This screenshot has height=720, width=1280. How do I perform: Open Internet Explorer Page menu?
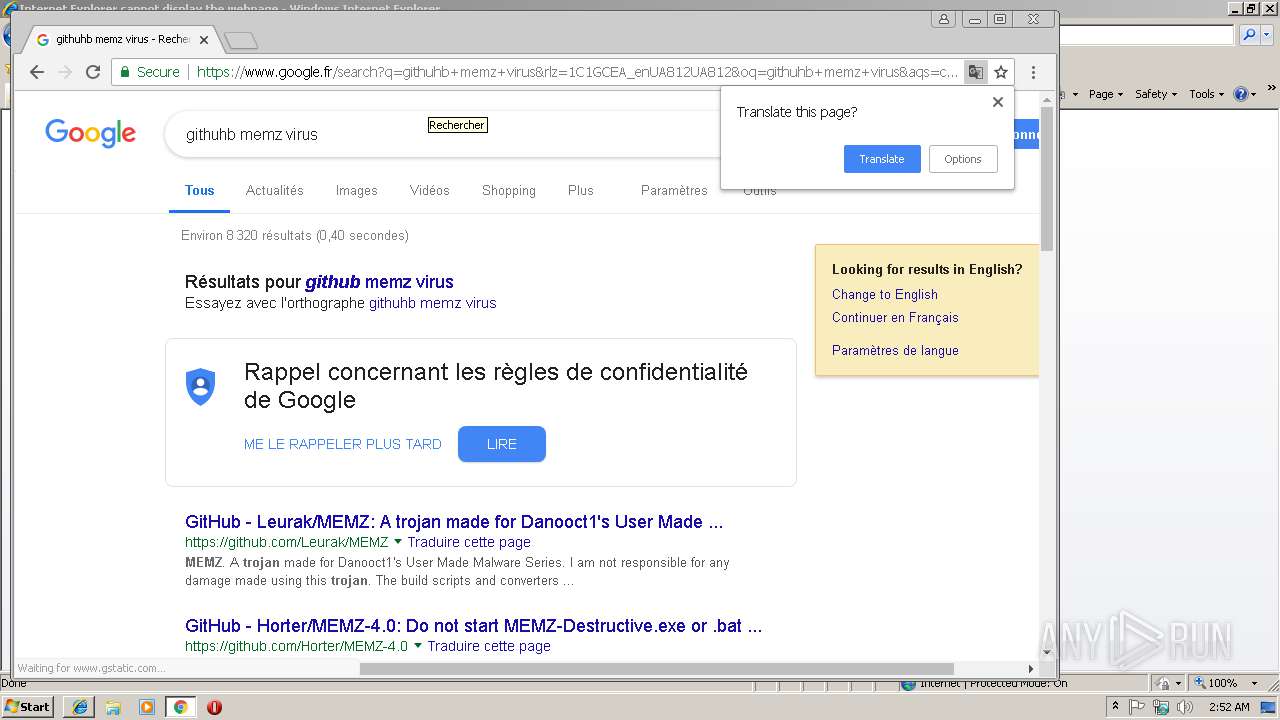coord(1104,94)
